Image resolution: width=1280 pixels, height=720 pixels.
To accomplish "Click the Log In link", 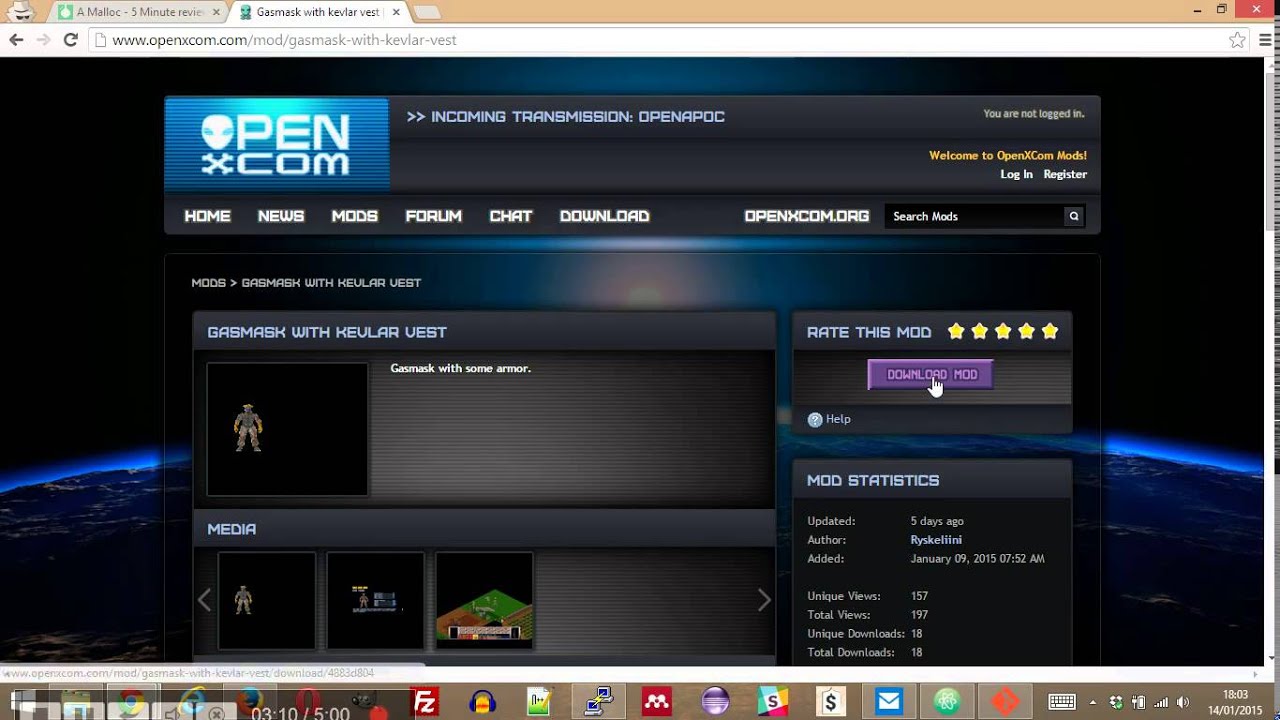I will (1016, 174).
